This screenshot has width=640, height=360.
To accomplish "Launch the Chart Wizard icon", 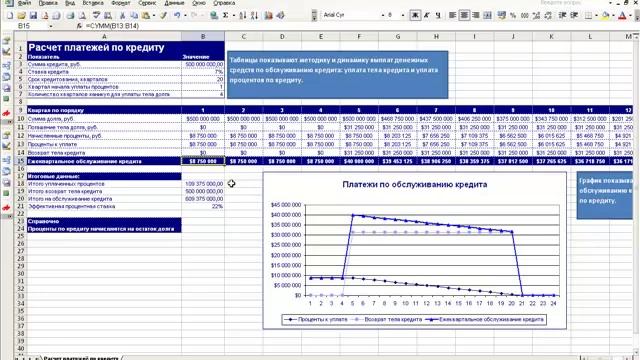I will (269, 16).
